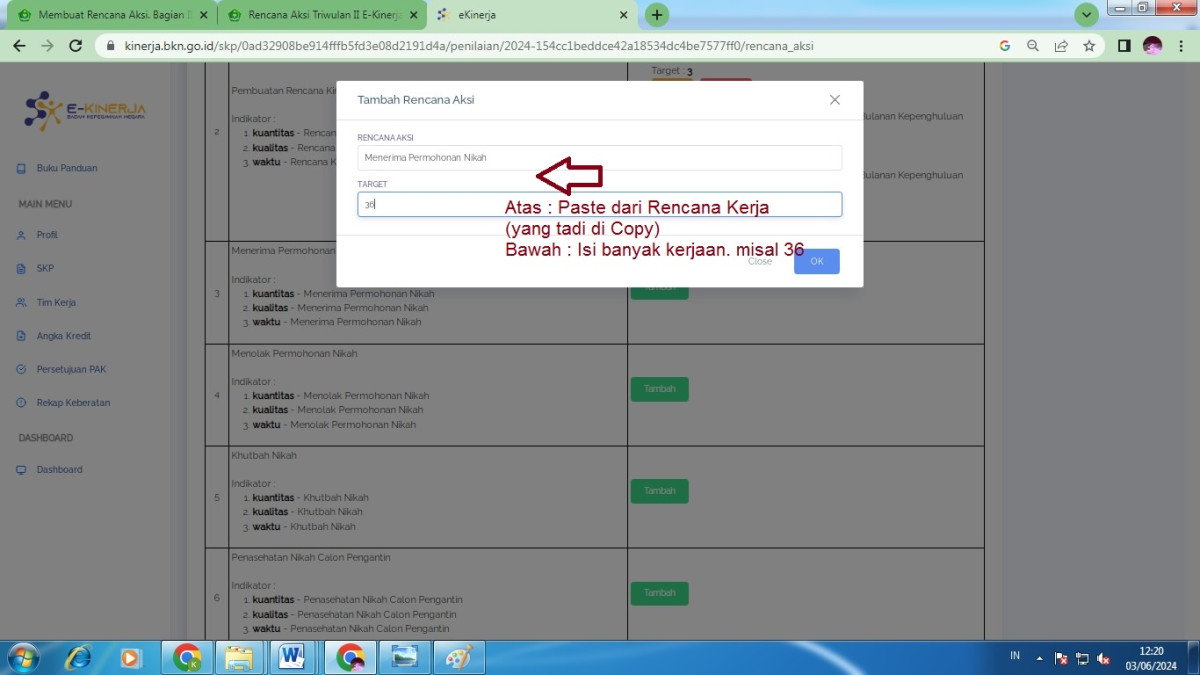View site information icon in address bar

tap(110, 46)
